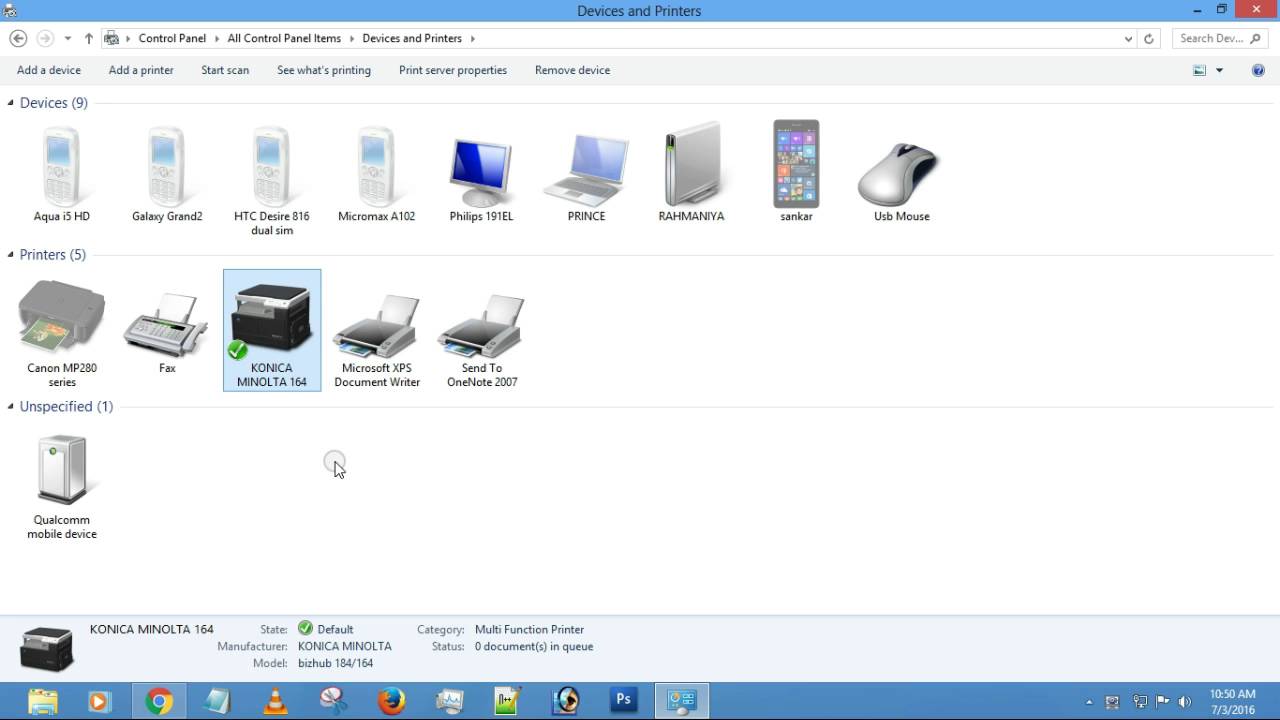Open the change view dropdown arrow

click(1219, 70)
